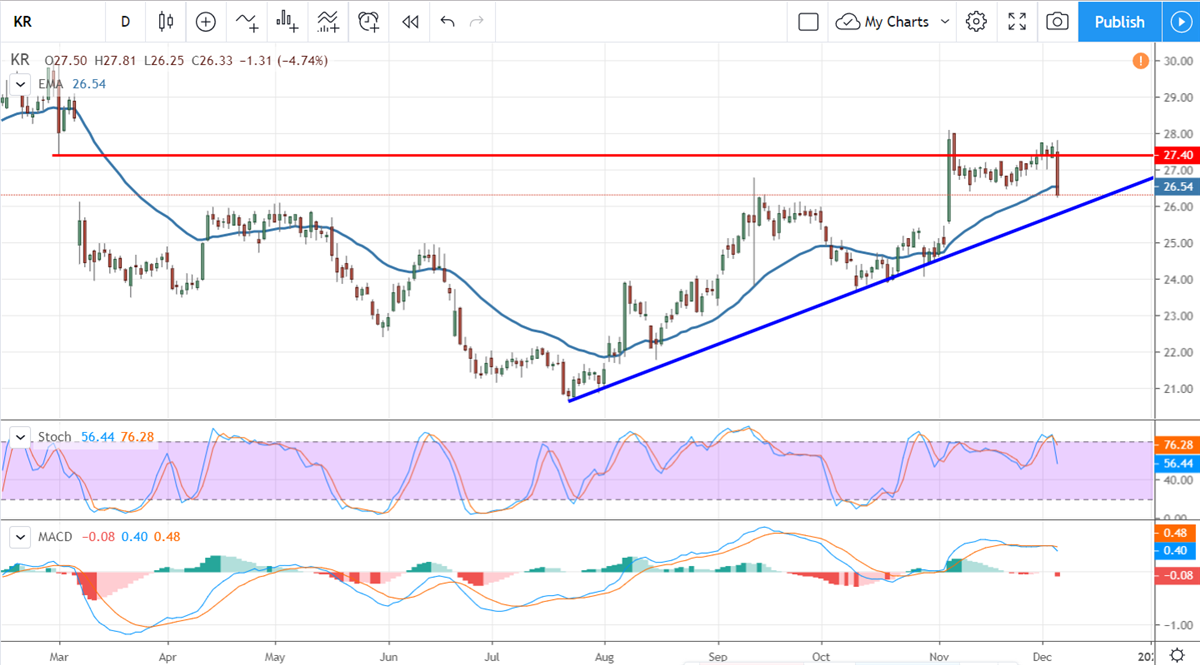Open the candlestick chart style selector
The image size is (1200, 665).
tap(166, 21)
